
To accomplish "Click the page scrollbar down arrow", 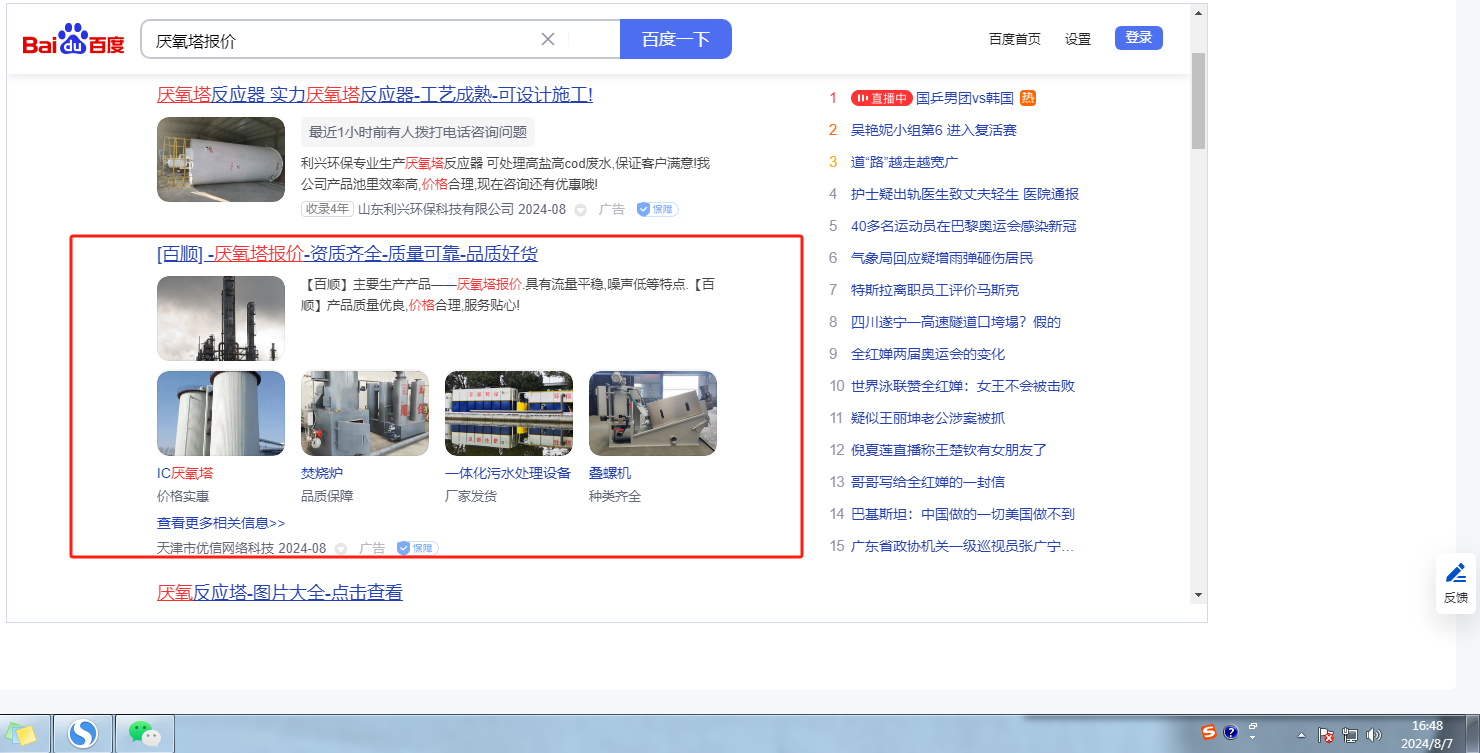I will (1198, 595).
